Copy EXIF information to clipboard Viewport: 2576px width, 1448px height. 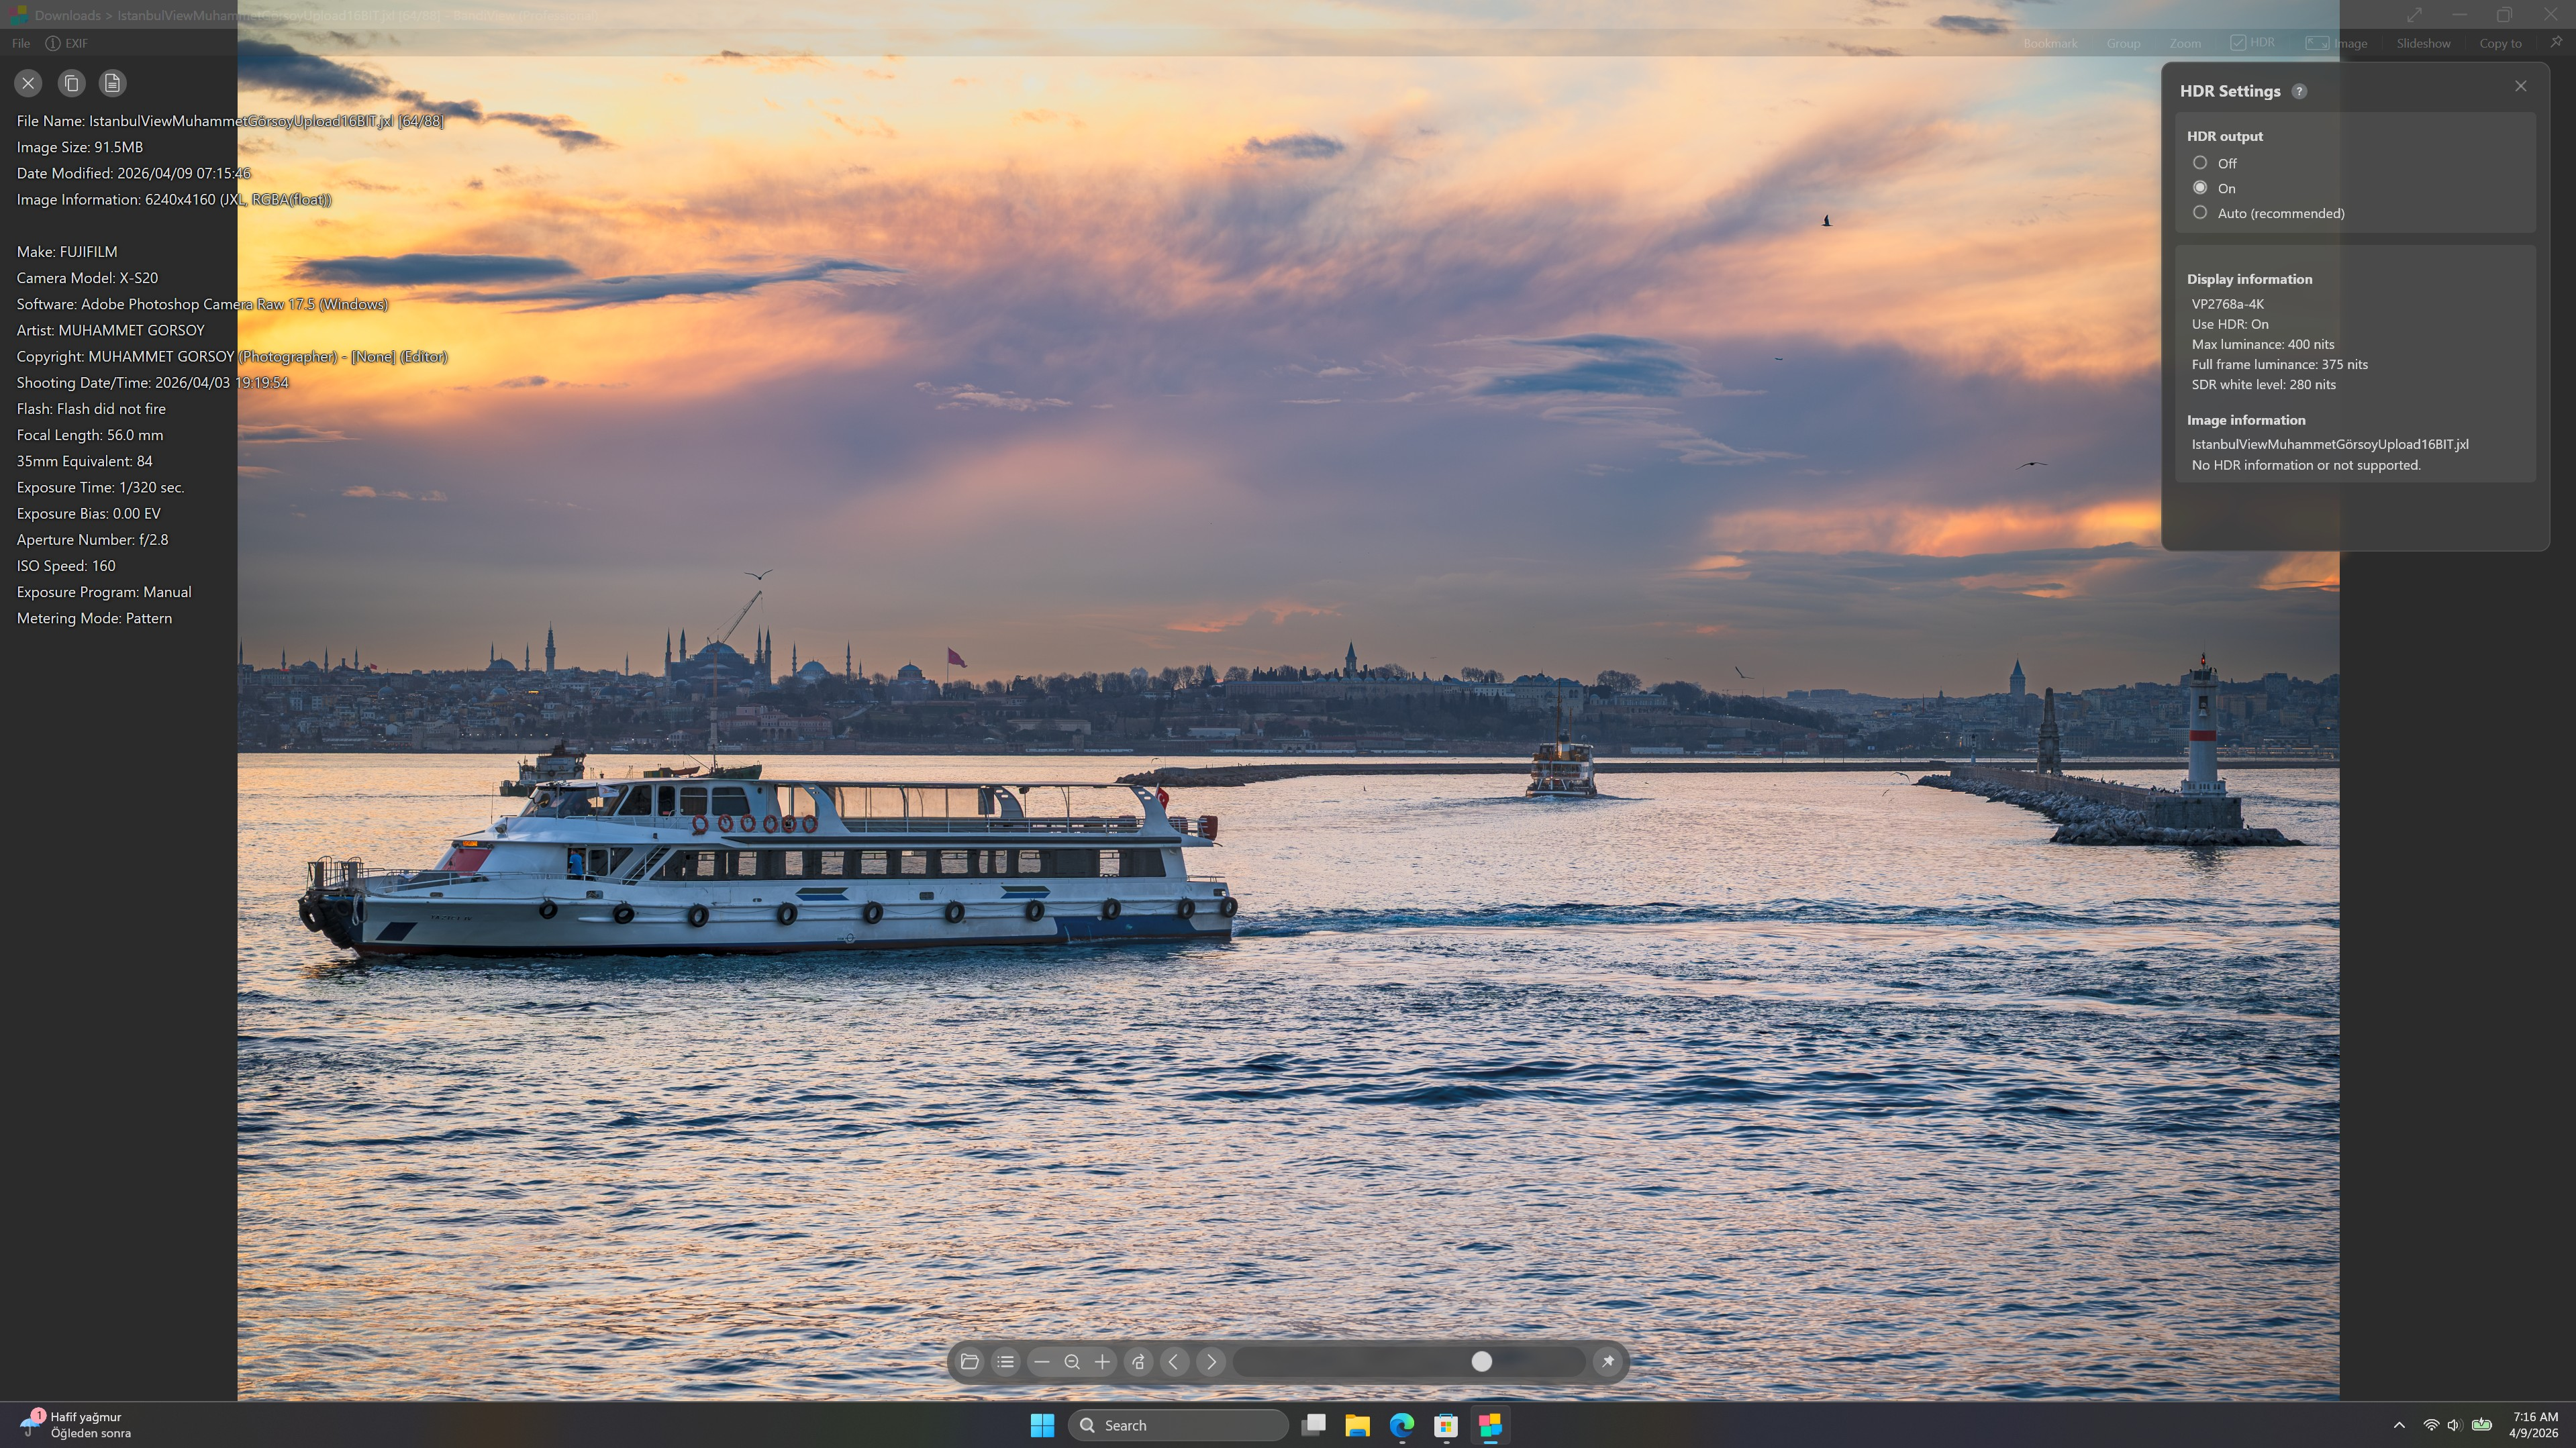[71, 83]
